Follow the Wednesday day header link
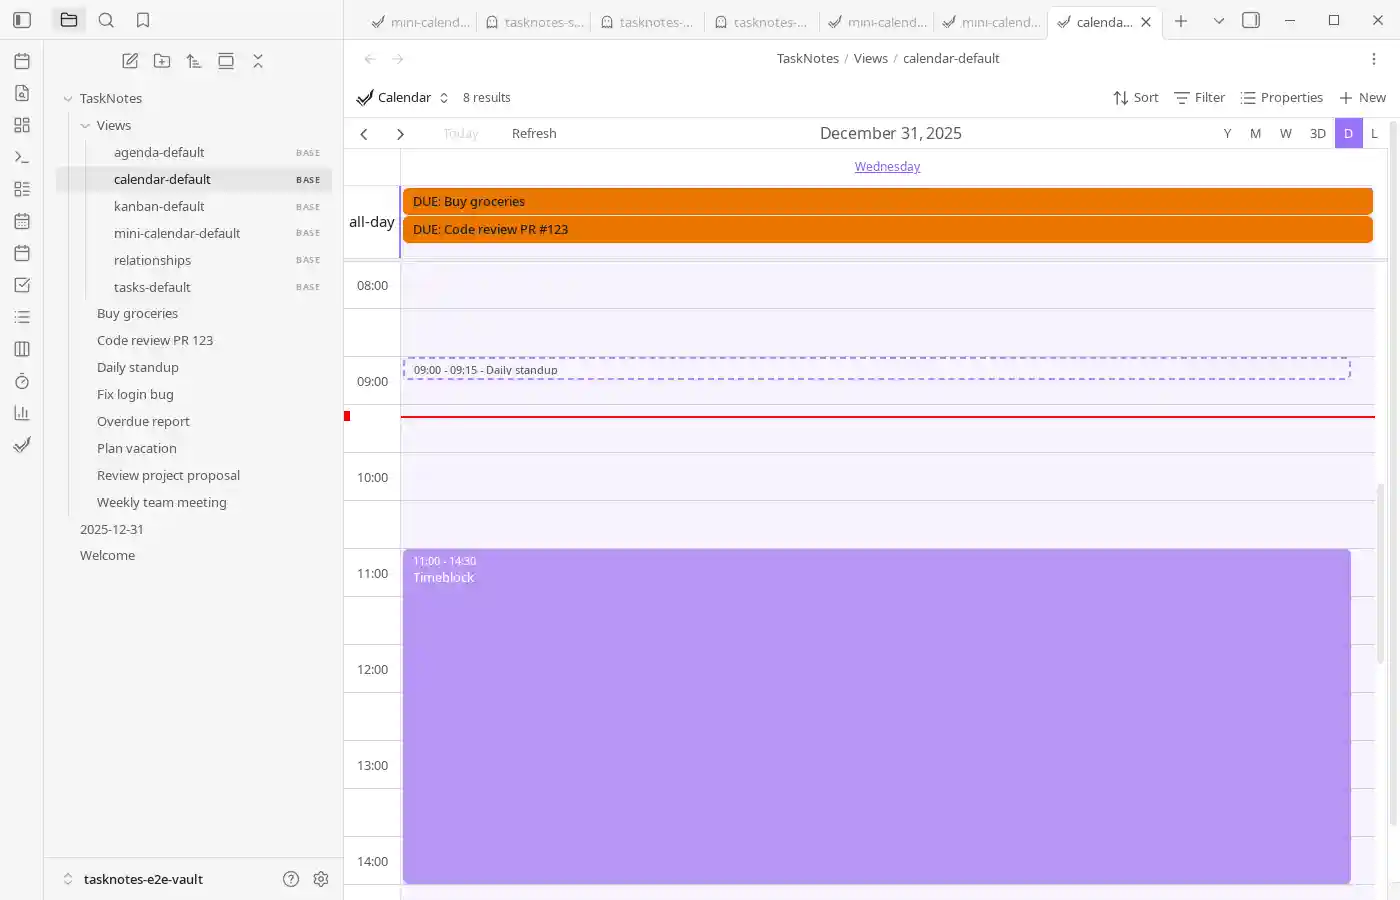Viewport: 1400px width, 900px height. tap(887, 167)
